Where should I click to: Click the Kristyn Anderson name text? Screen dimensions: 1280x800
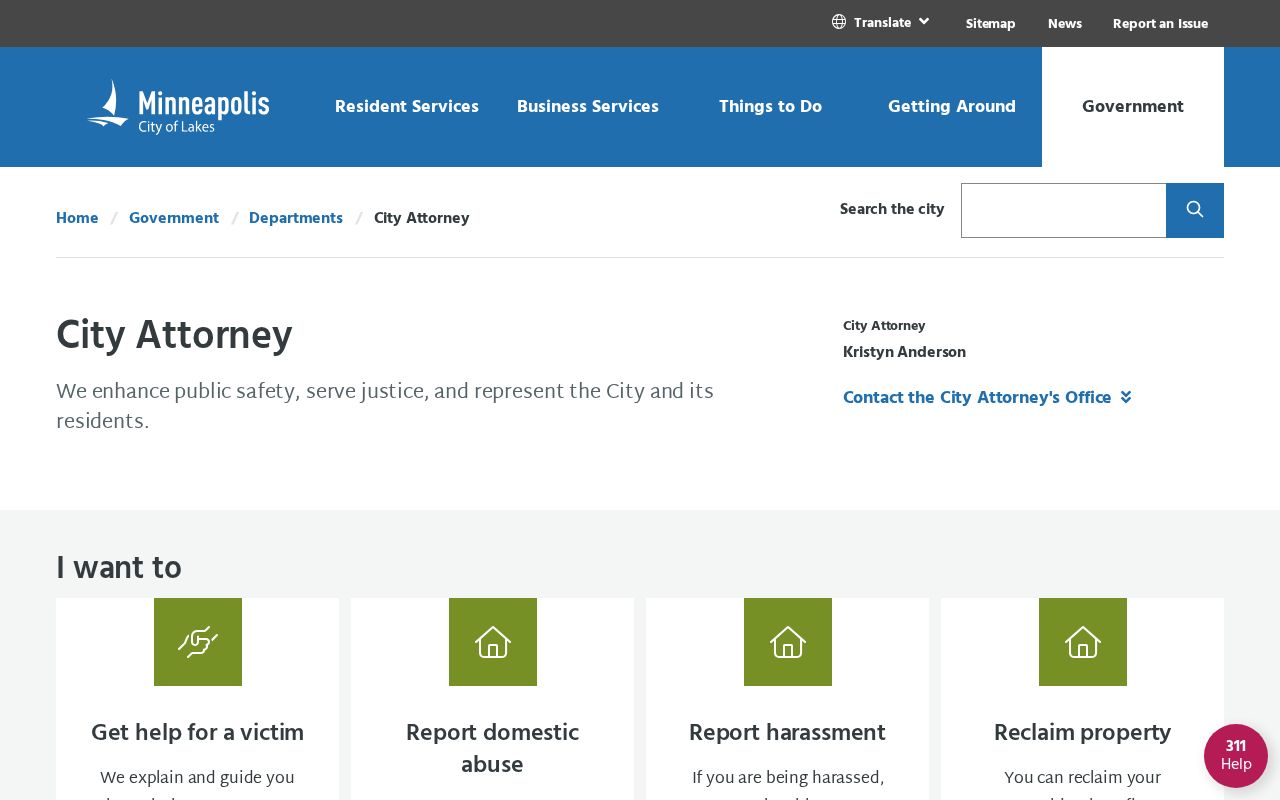tap(905, 352)
